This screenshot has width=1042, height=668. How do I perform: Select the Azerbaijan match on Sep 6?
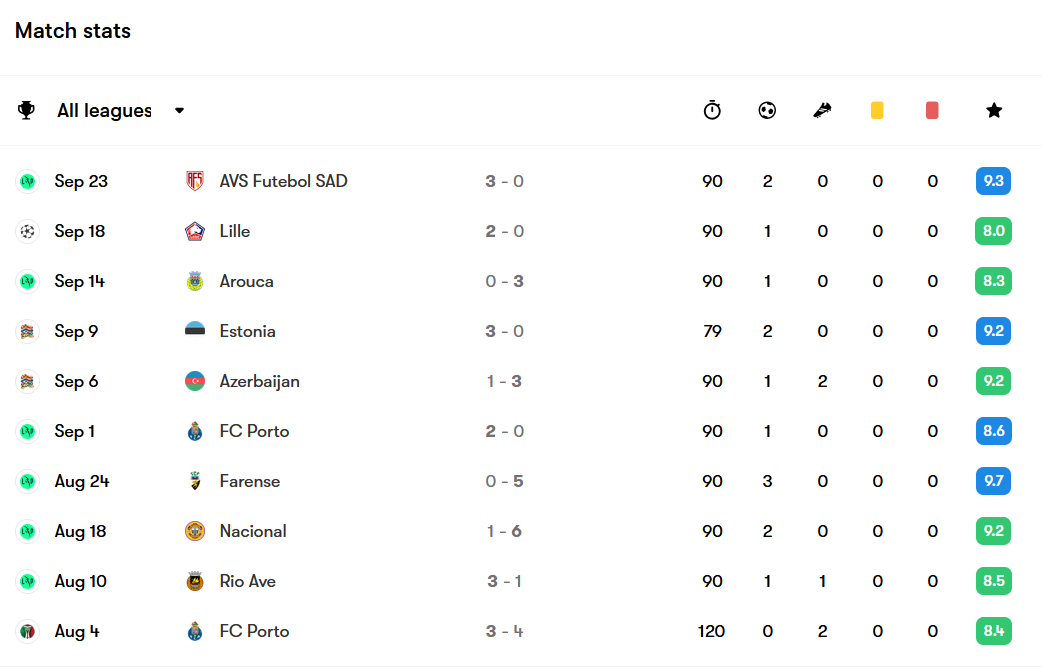521,381
